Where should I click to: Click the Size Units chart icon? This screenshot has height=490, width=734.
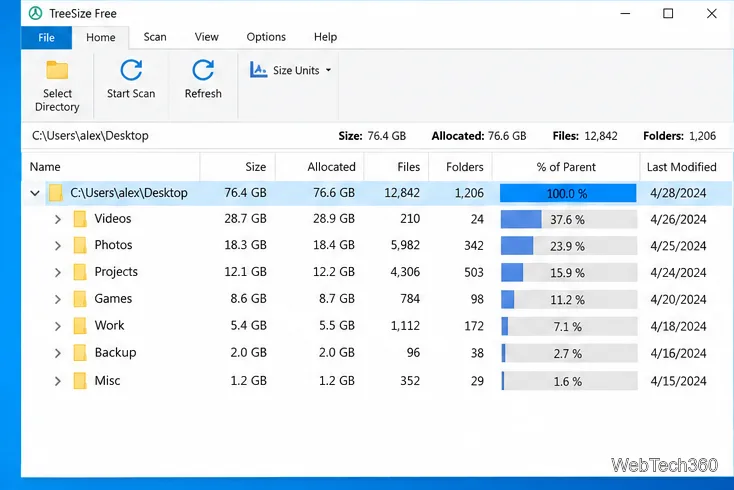coord(258,70)
